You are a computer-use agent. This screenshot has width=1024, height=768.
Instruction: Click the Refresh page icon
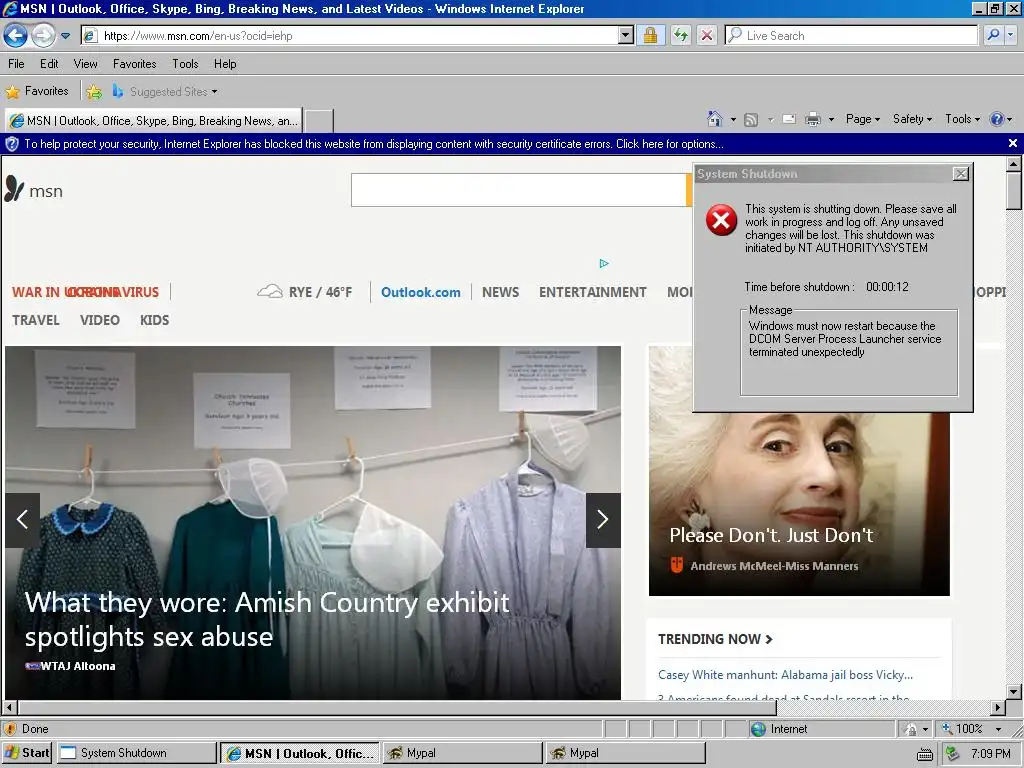pyautogui.click(x=680, y=36)
